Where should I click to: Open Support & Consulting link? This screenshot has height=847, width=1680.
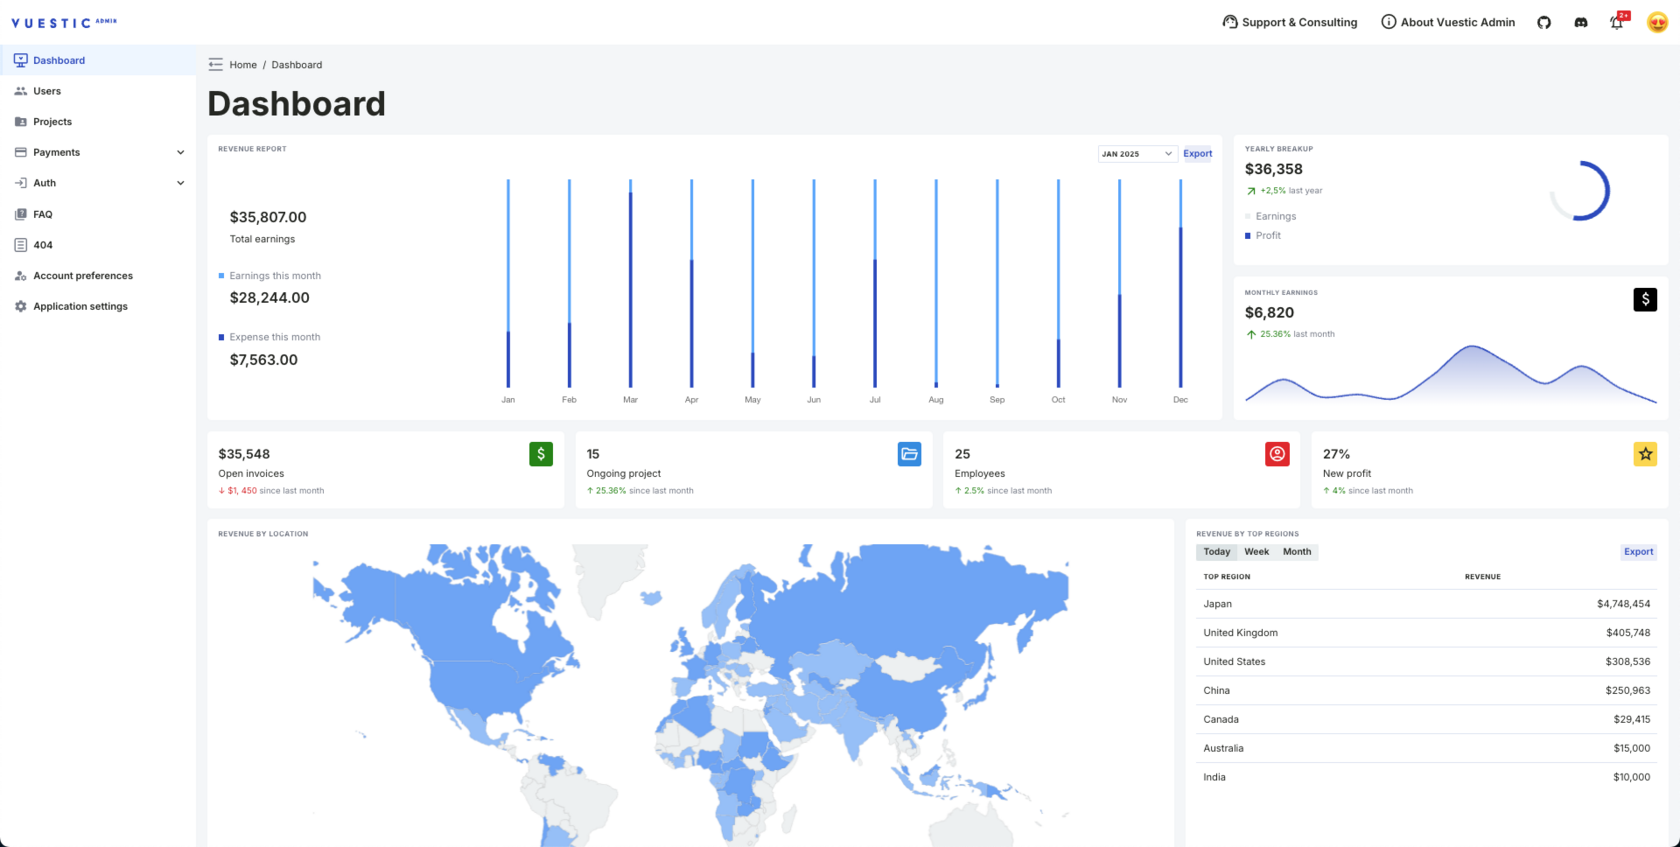(x=1290, y=22)
